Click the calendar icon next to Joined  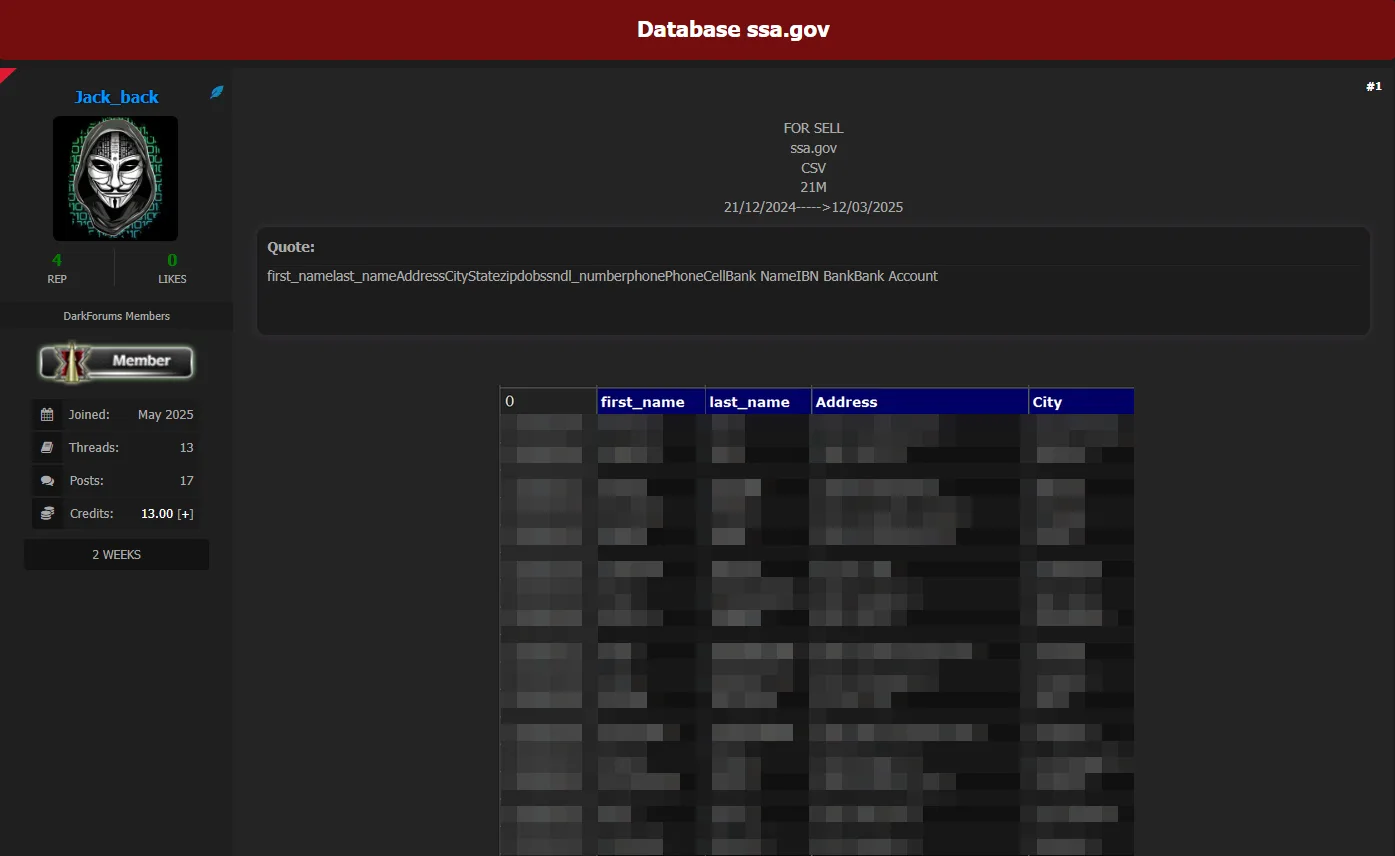click(47, 414)
